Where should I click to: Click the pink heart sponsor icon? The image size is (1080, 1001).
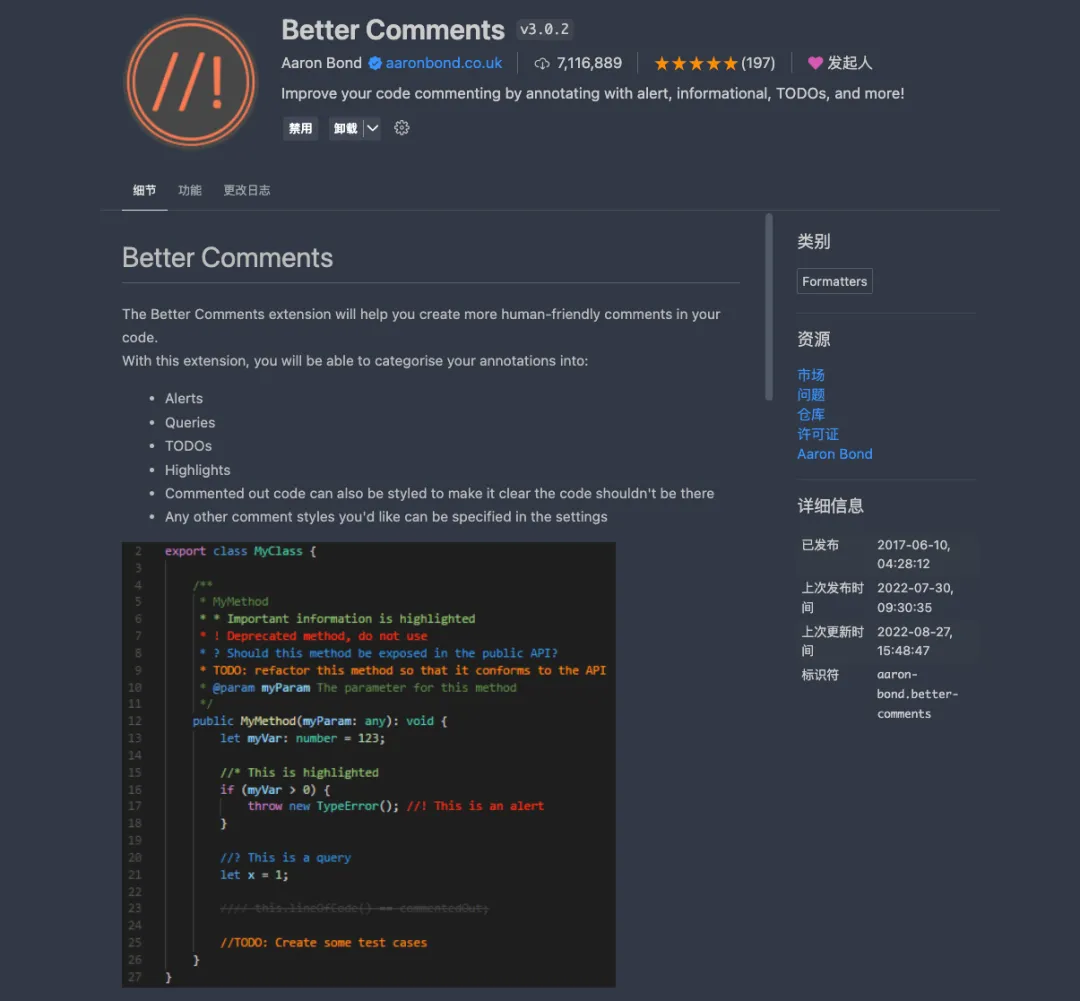pos(815,63)
